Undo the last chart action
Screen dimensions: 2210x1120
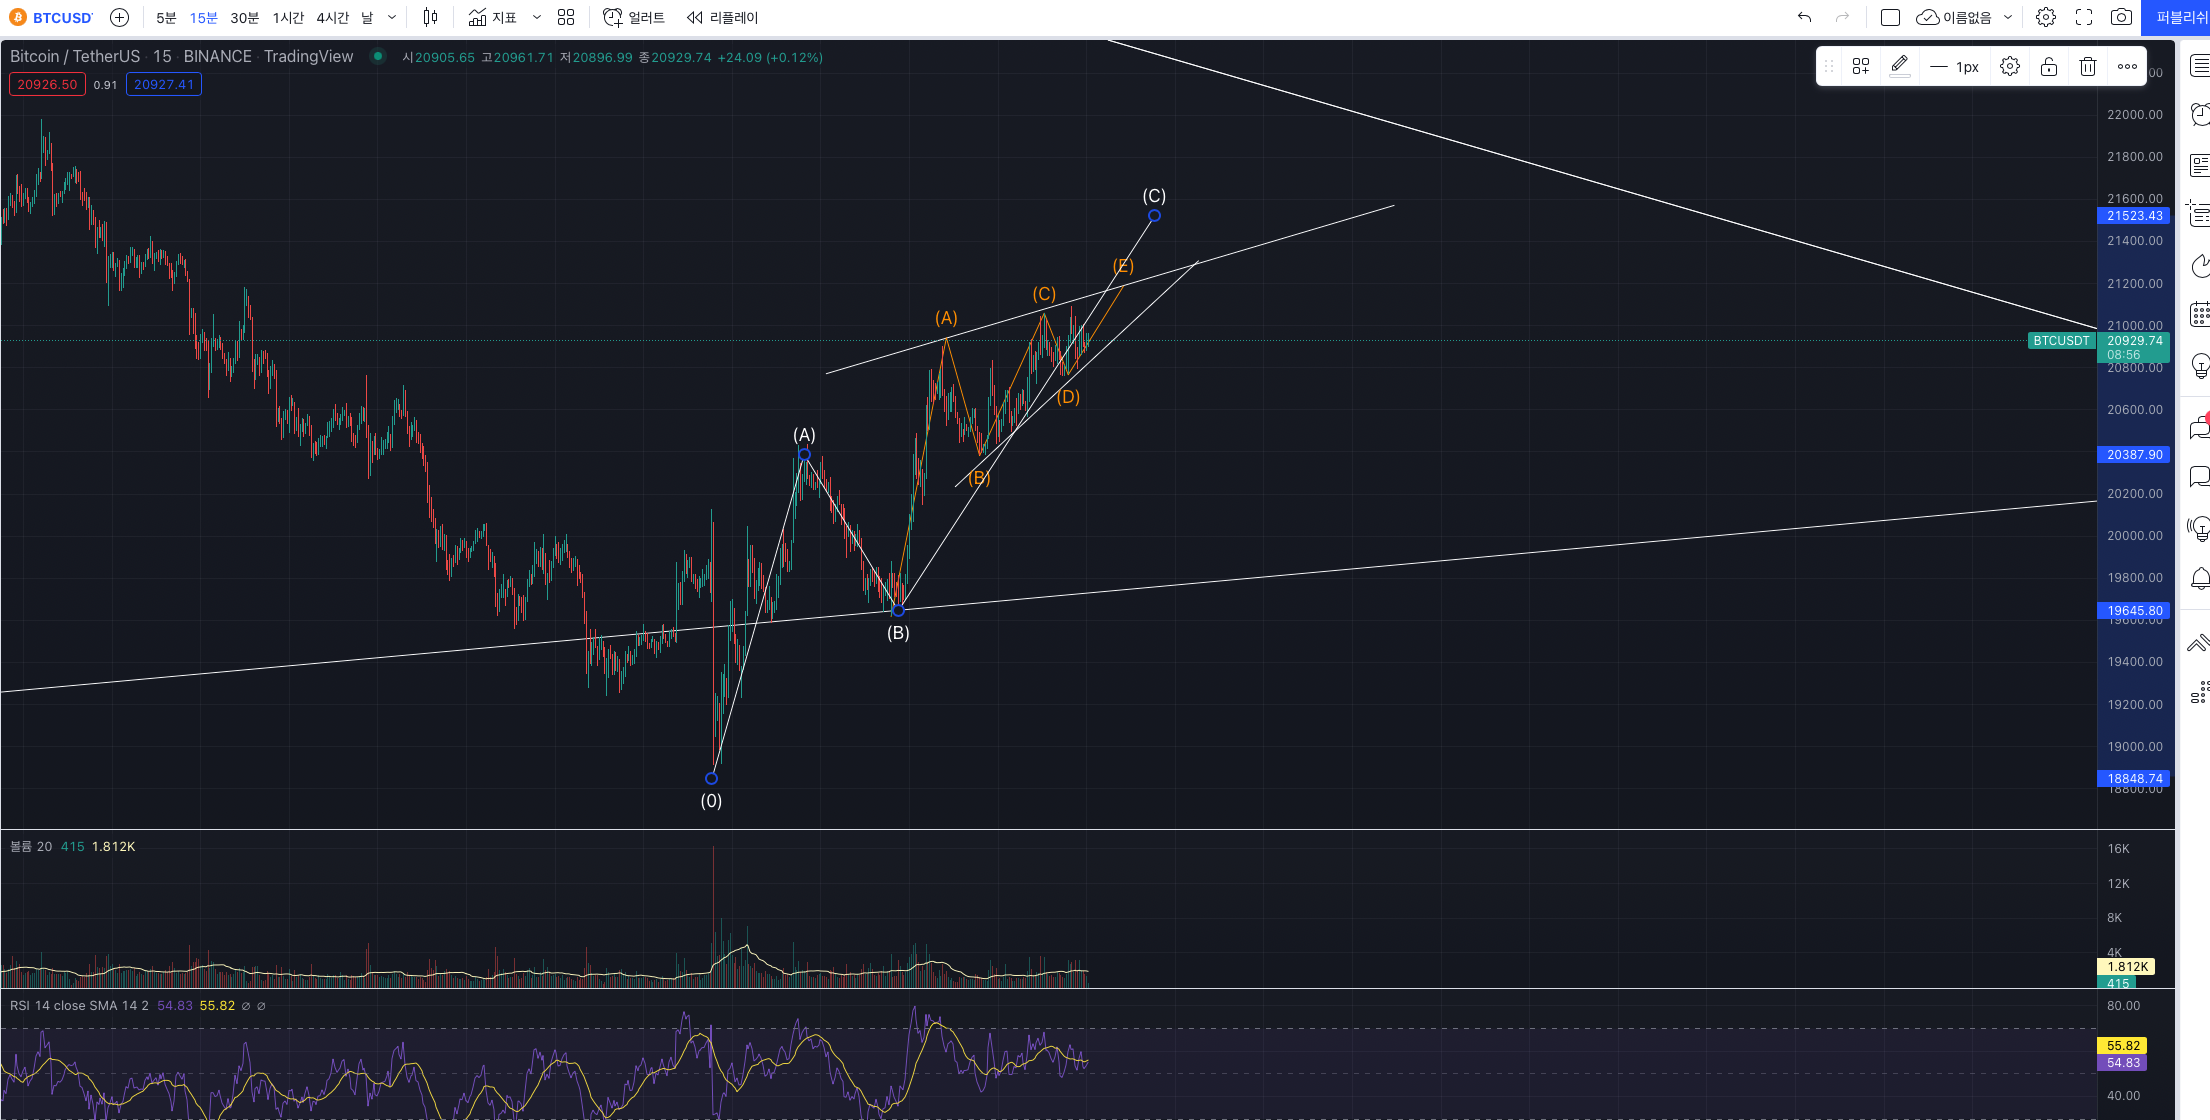click(x=1805, y=17)
